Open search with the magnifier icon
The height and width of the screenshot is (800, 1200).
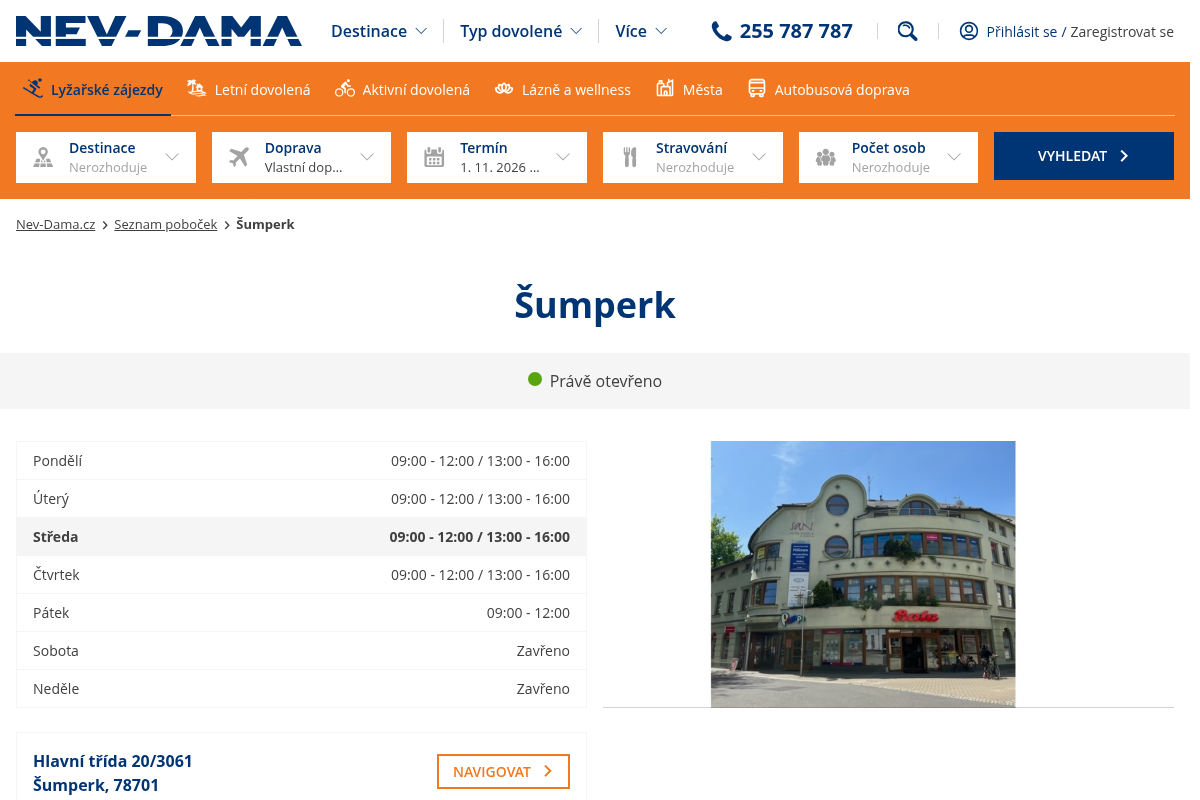point(907,31)
